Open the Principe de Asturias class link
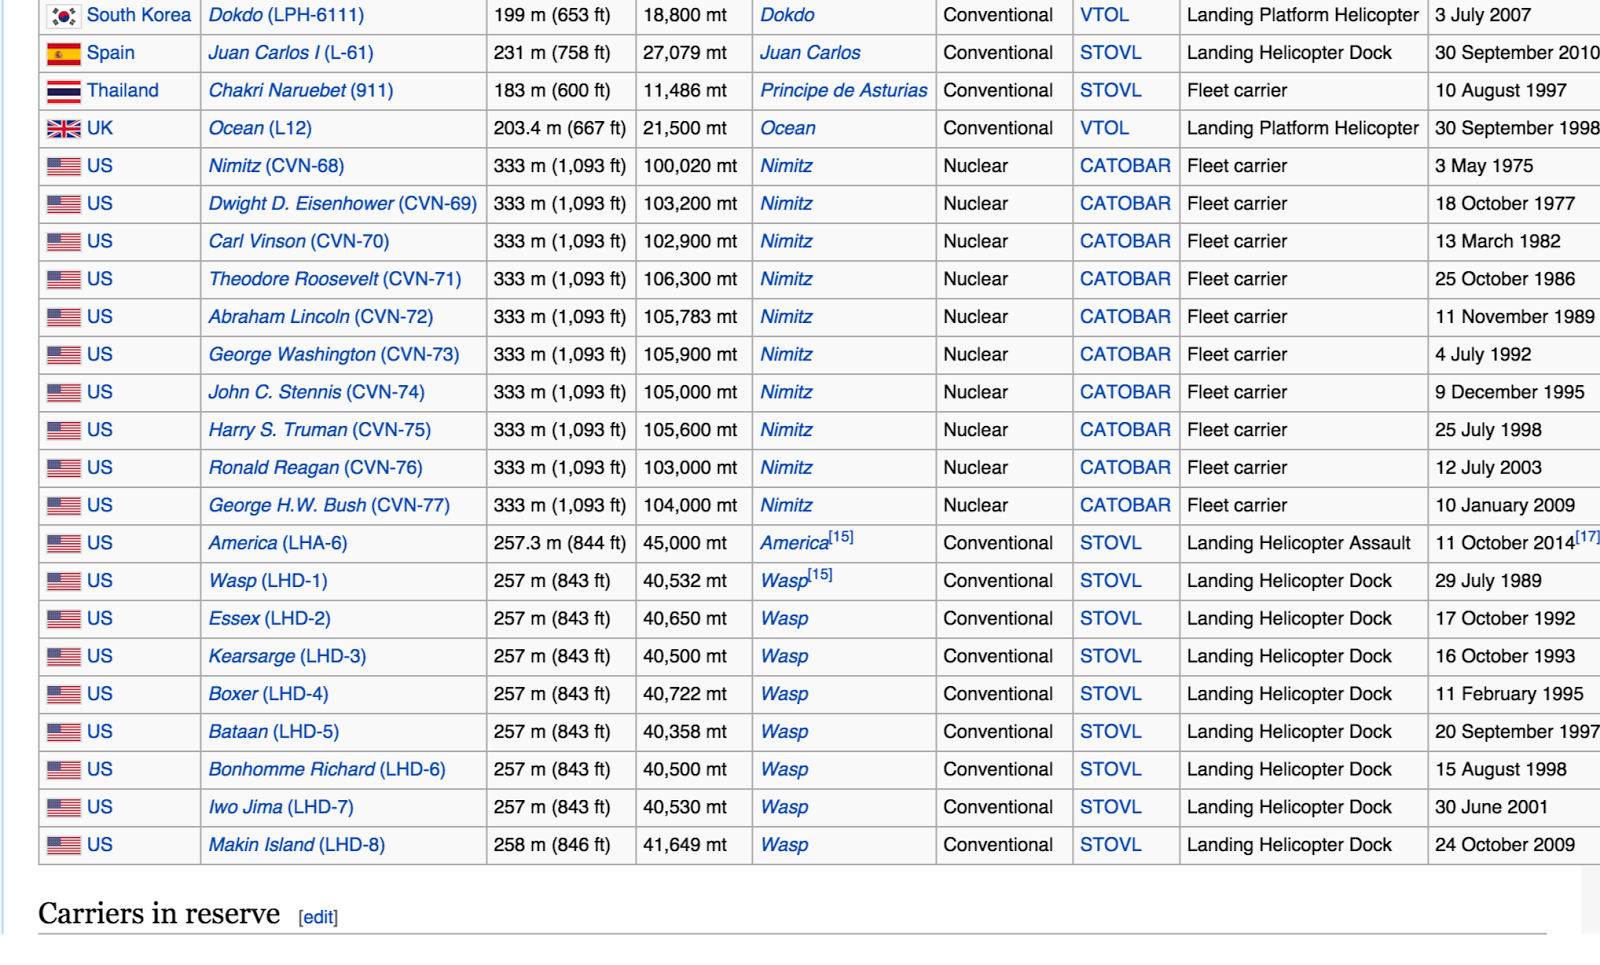Image resolution: width=1600 pixels, height=965 pixels. 843,90
